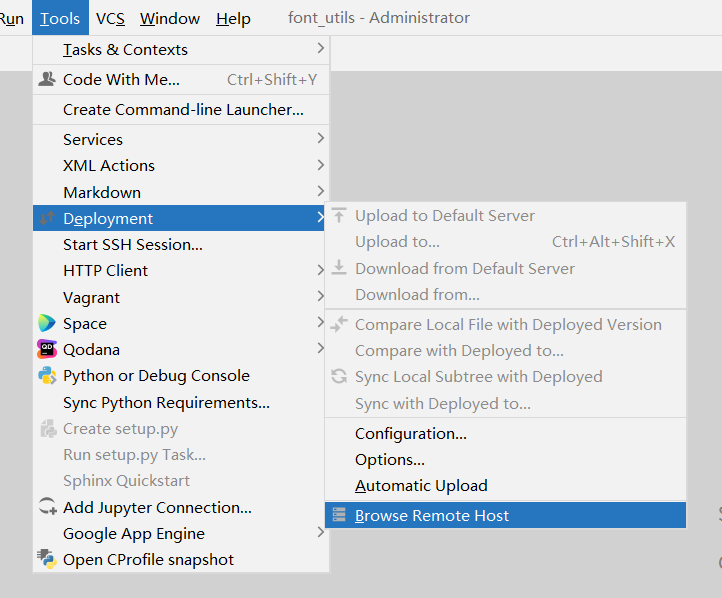The image size is (722, 598).
Task: Select Run setup.py Task entry
Action: [x=181, y=455]
